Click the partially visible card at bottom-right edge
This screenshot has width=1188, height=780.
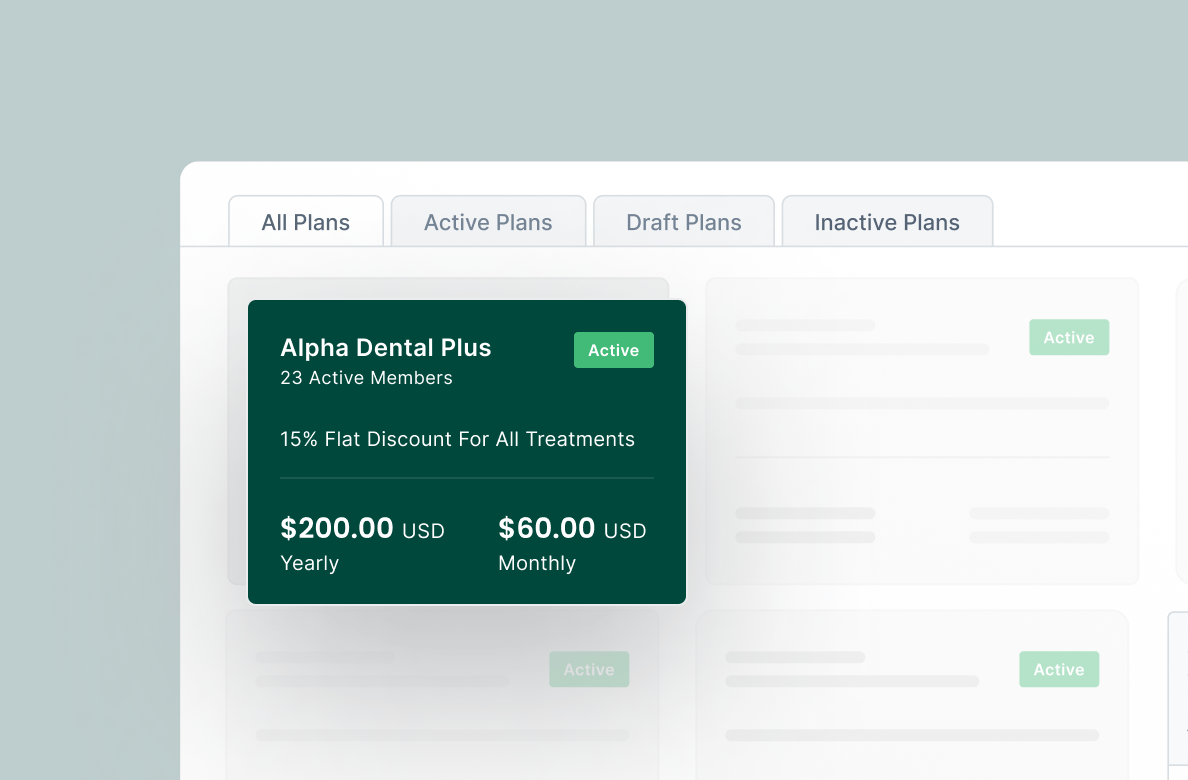[1178, 700]
